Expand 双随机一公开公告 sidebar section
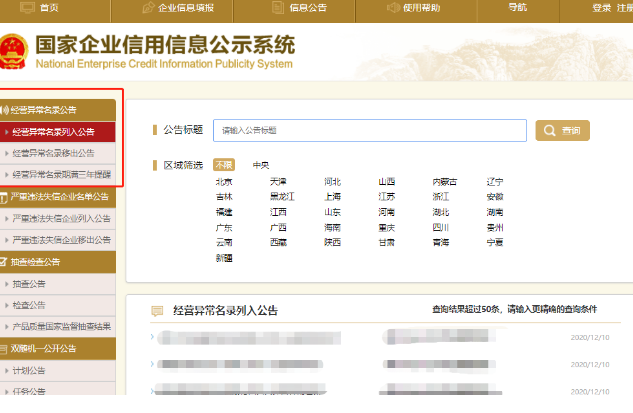The width and height of the screenshot is (633, 413). click(58, 348)
